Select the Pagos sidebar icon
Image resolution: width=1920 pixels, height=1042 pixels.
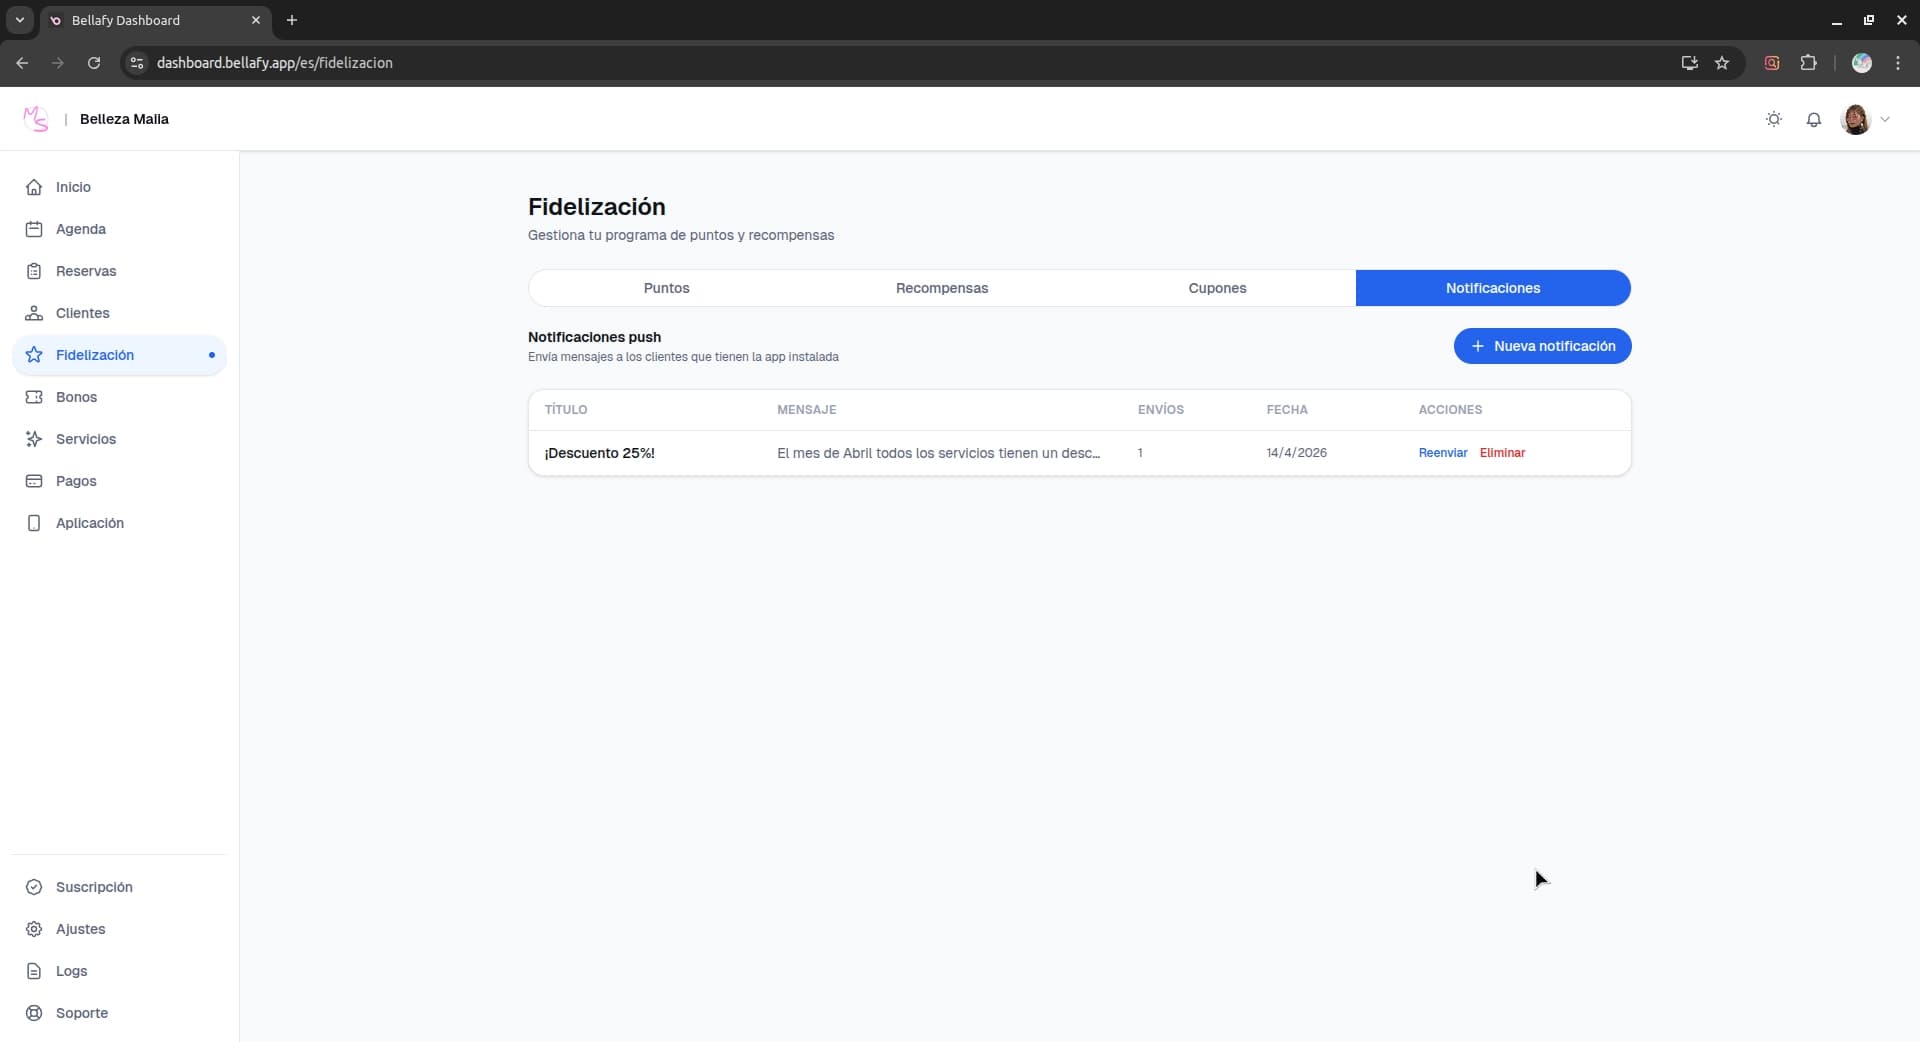pyautogui.click(x=75, y=481)
